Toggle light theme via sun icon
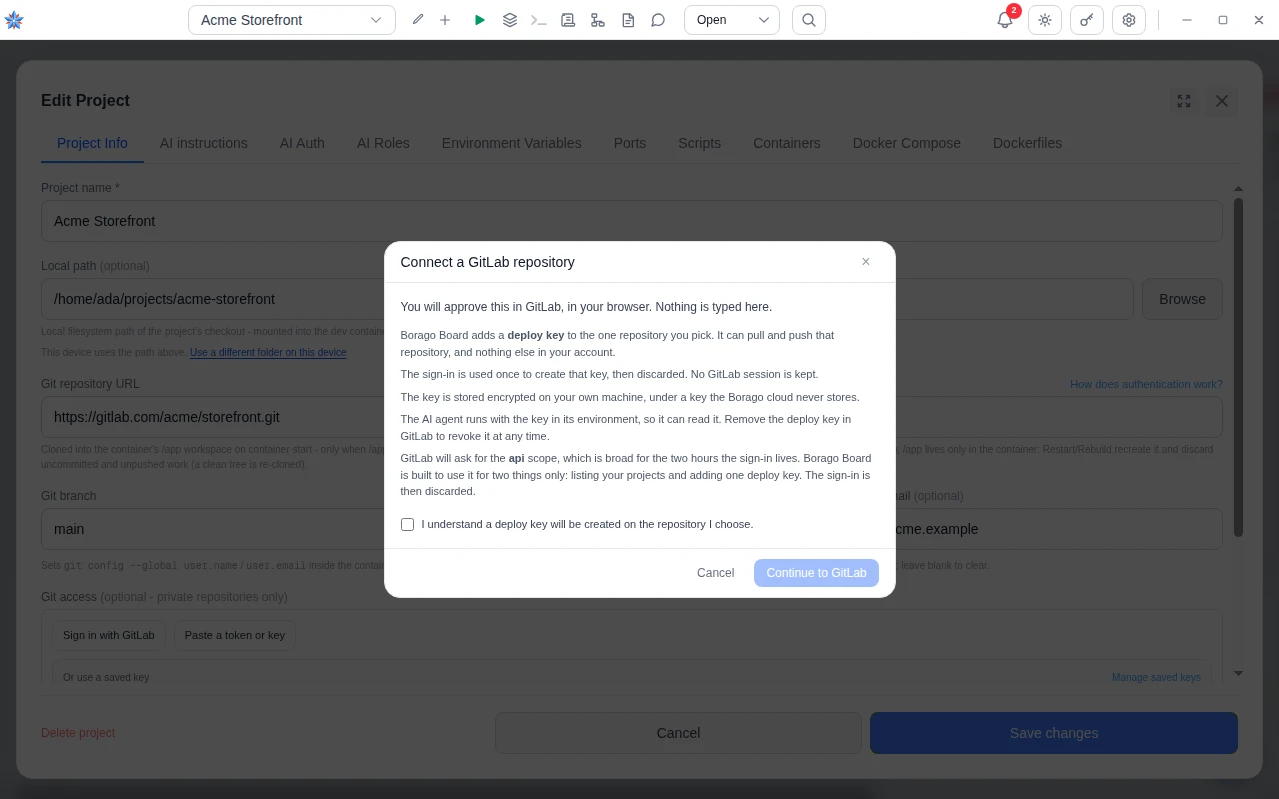Viewport: 1279px width, 799px height. coord(1045,20)
